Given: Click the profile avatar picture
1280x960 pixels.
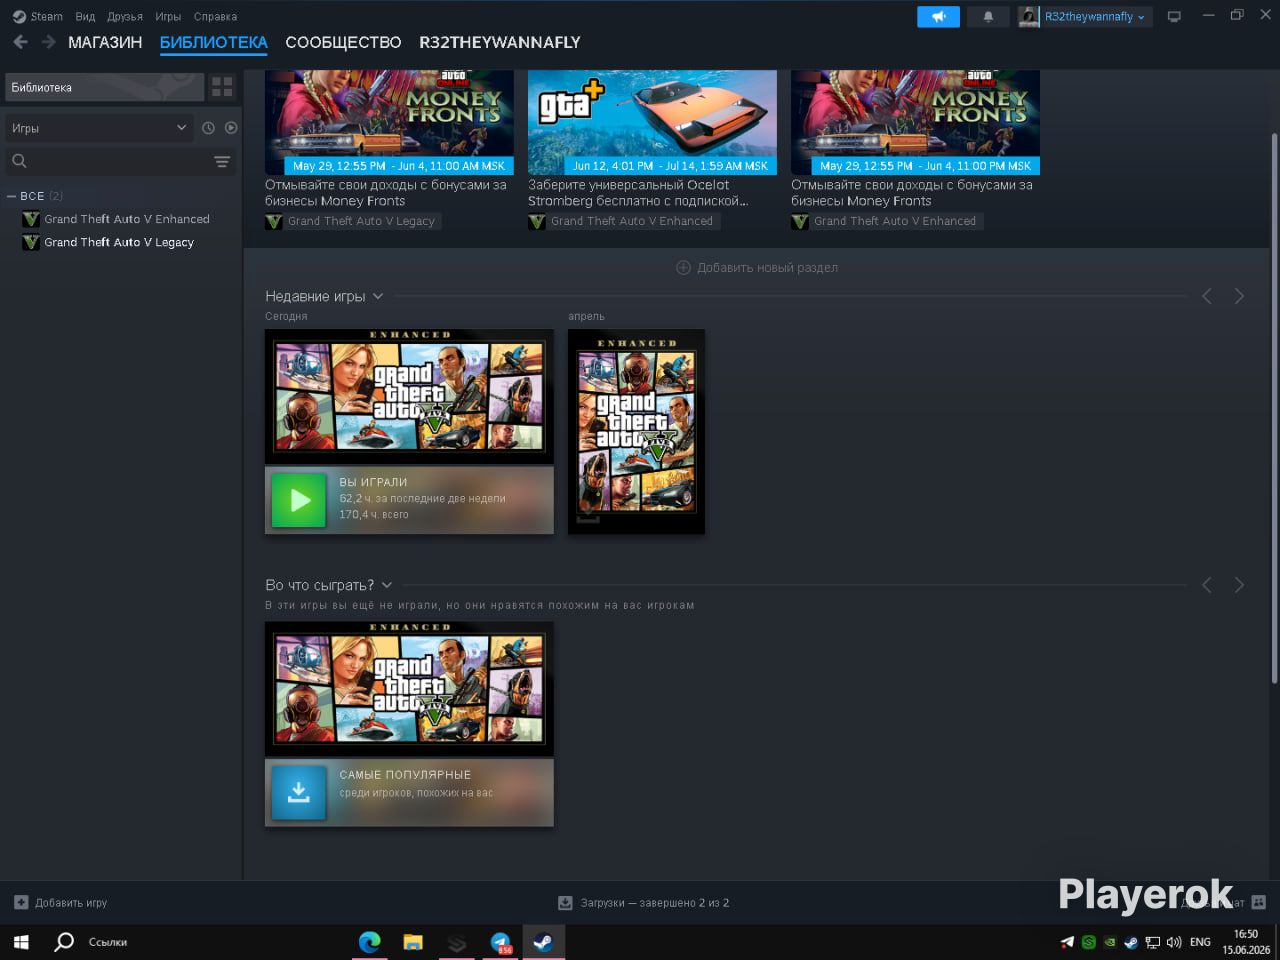Looking at the screenshot, I should pos(1028,17).
